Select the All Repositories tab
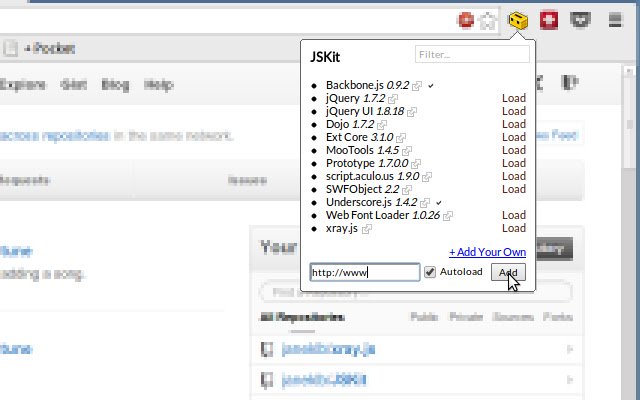Viewport: 640px width, 400px height. (302, 317)
